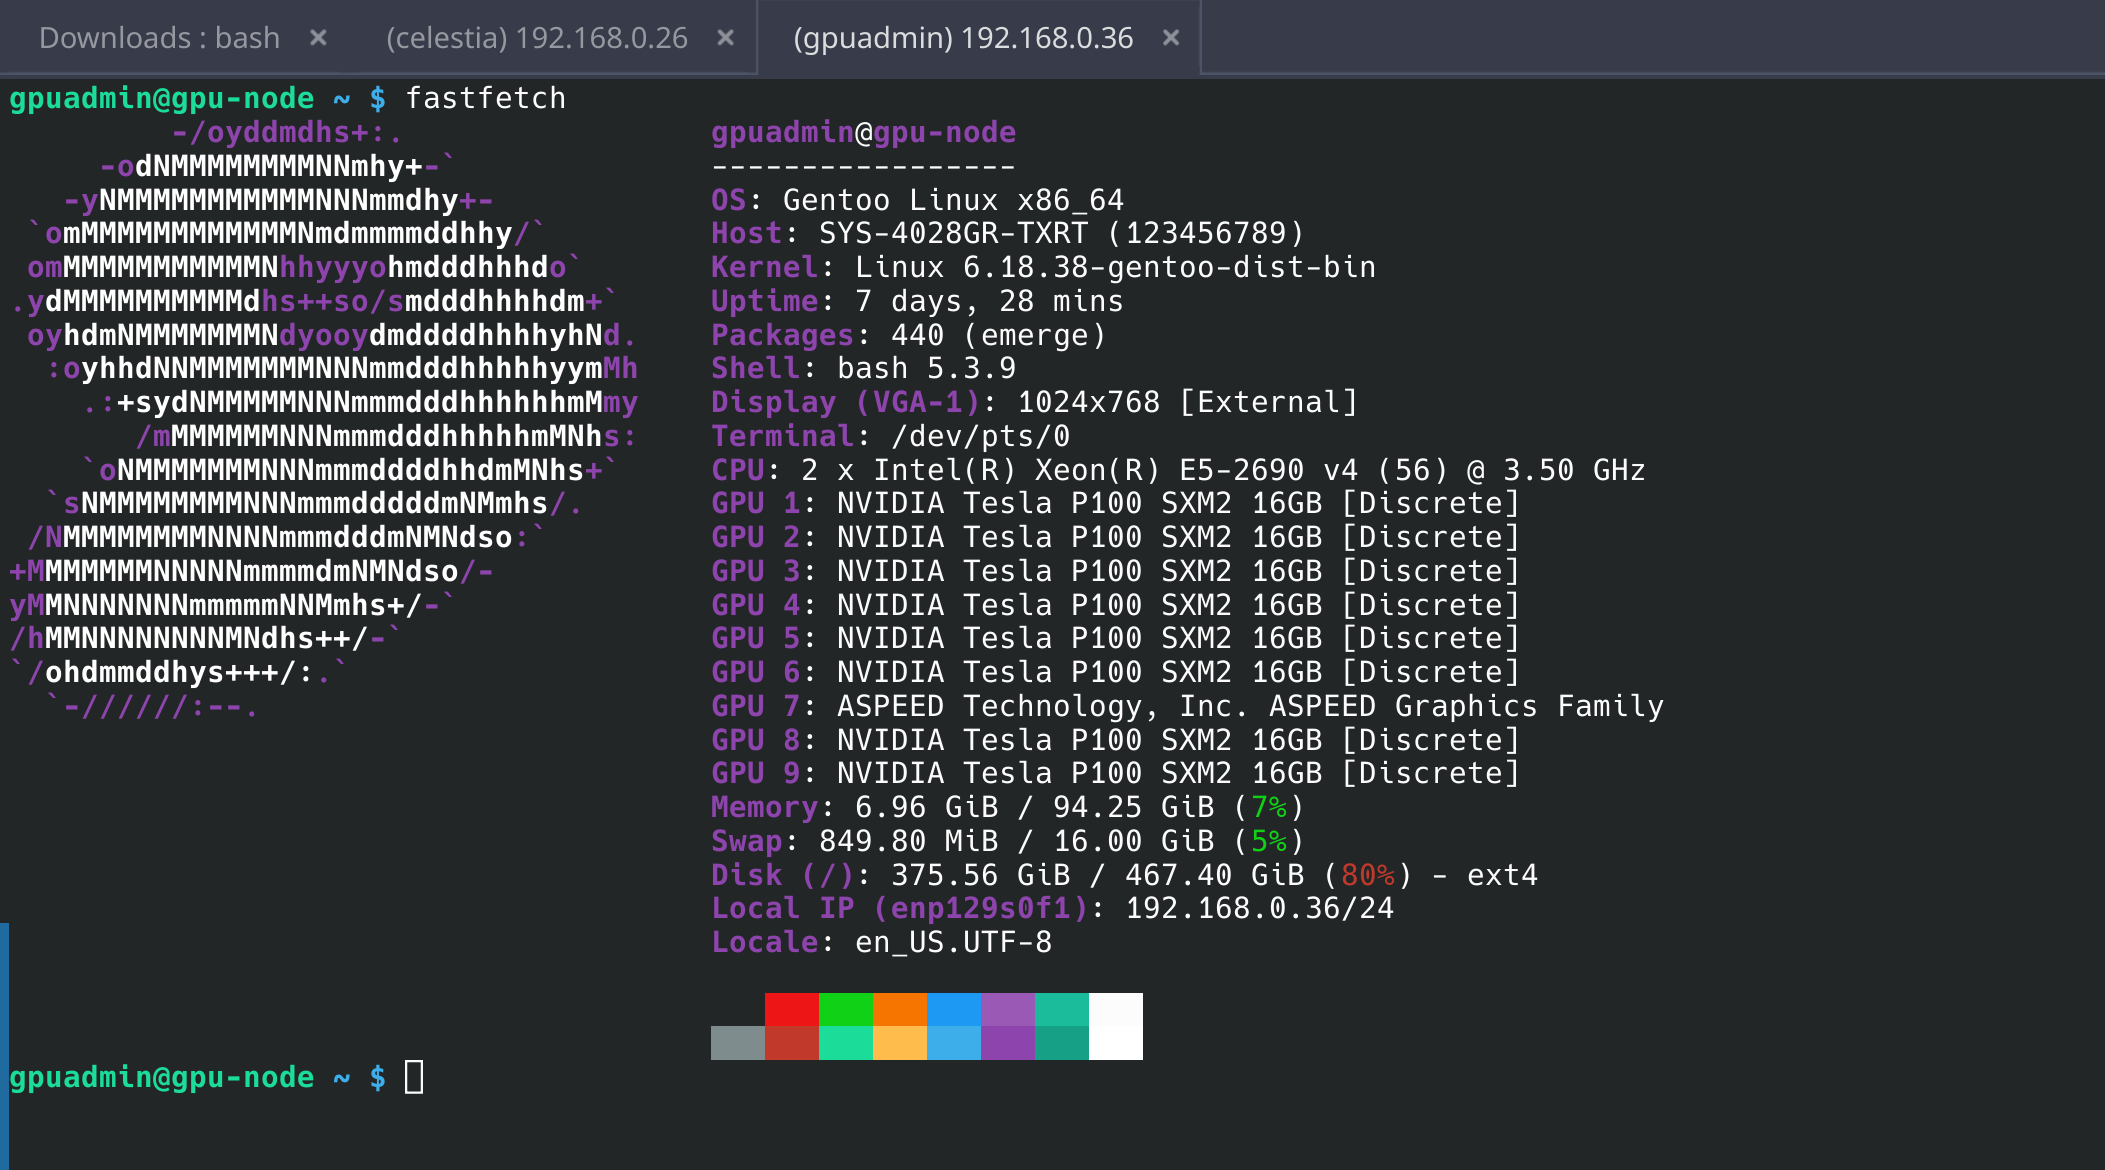Close the celestia 192.168.0.26 tab
This screenshot has height=1170, width=2105.
[x=726, y=38]
